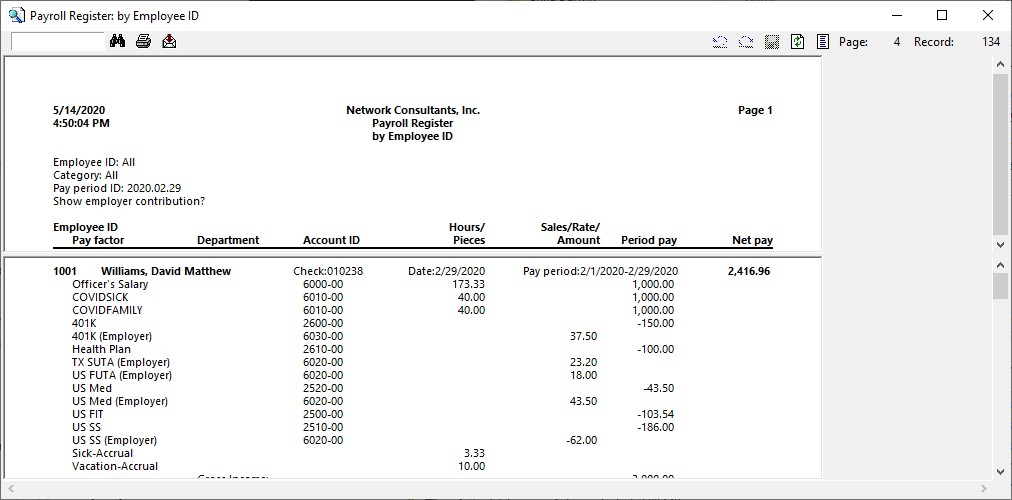Click the Page 1 label in report header
1012x500 pixels.
click(x=755, y=110)
